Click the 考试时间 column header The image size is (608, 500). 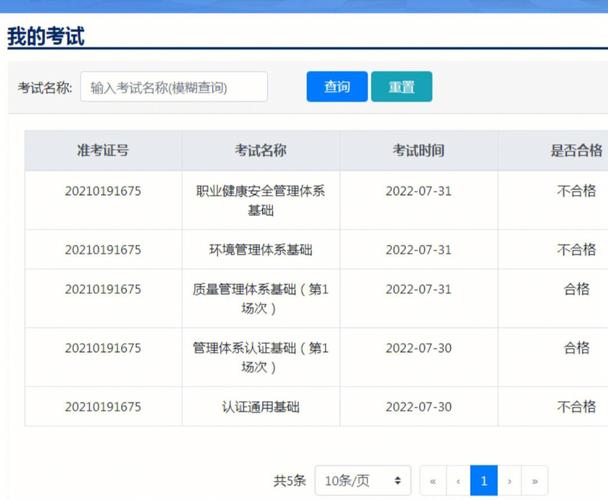pyautogui.click(x=418, y=151)
